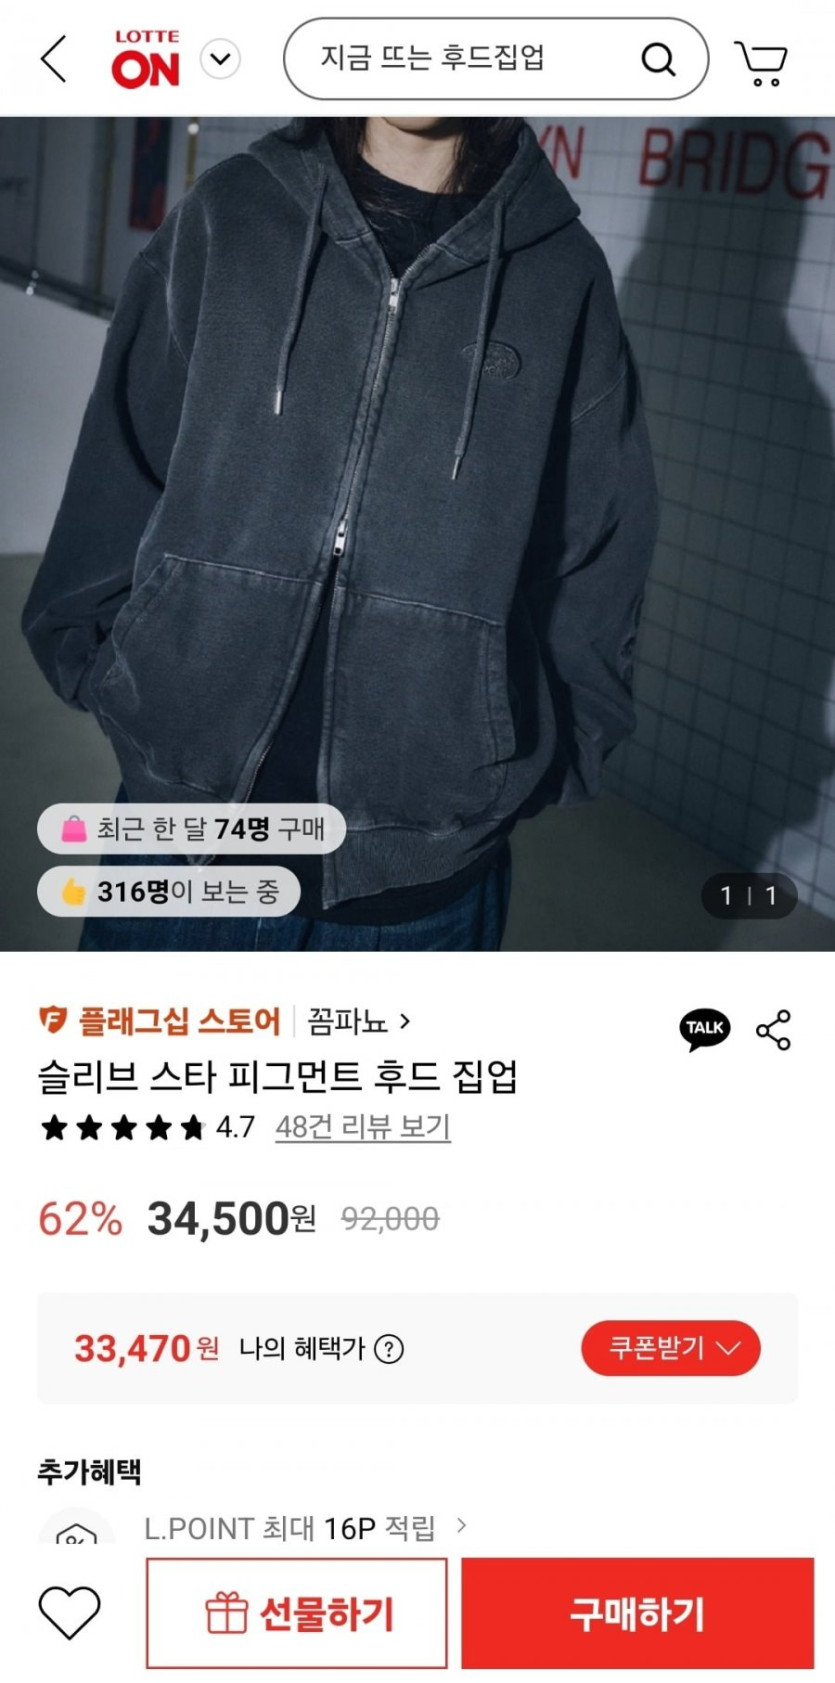Viewport: 835px width, 1683px height.
Task: Expand the dropdown beside Lotte ON logo
Action: click(x=220, y=59)
